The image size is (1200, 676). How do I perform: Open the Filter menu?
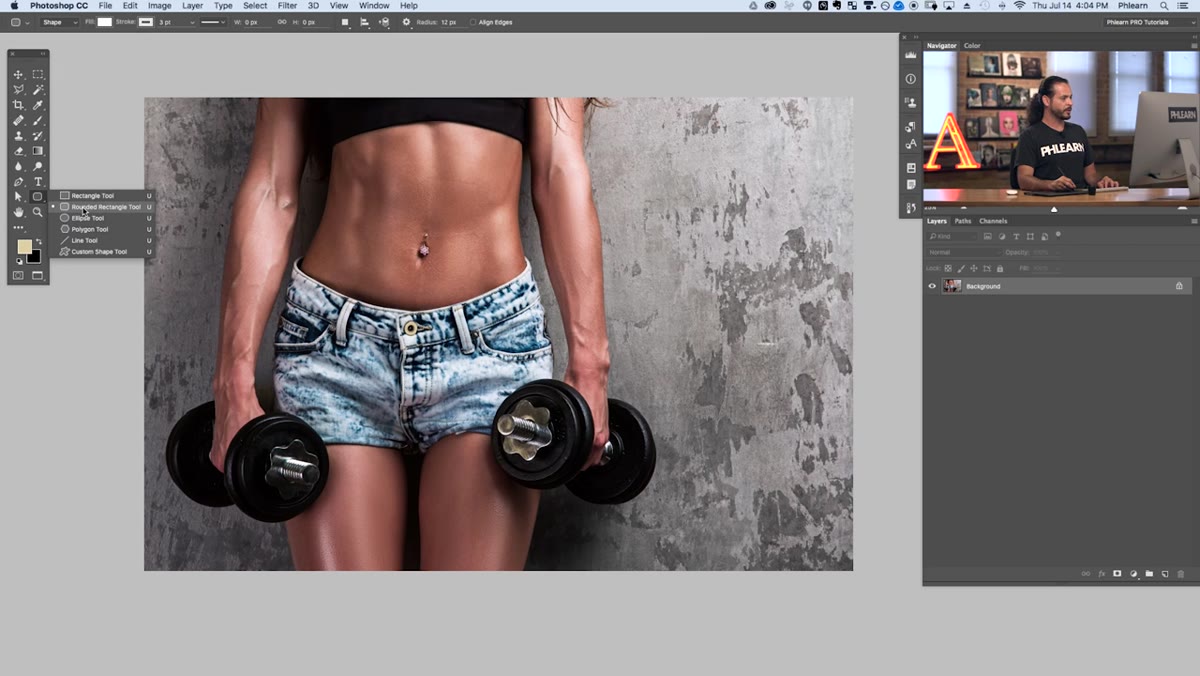287,6
